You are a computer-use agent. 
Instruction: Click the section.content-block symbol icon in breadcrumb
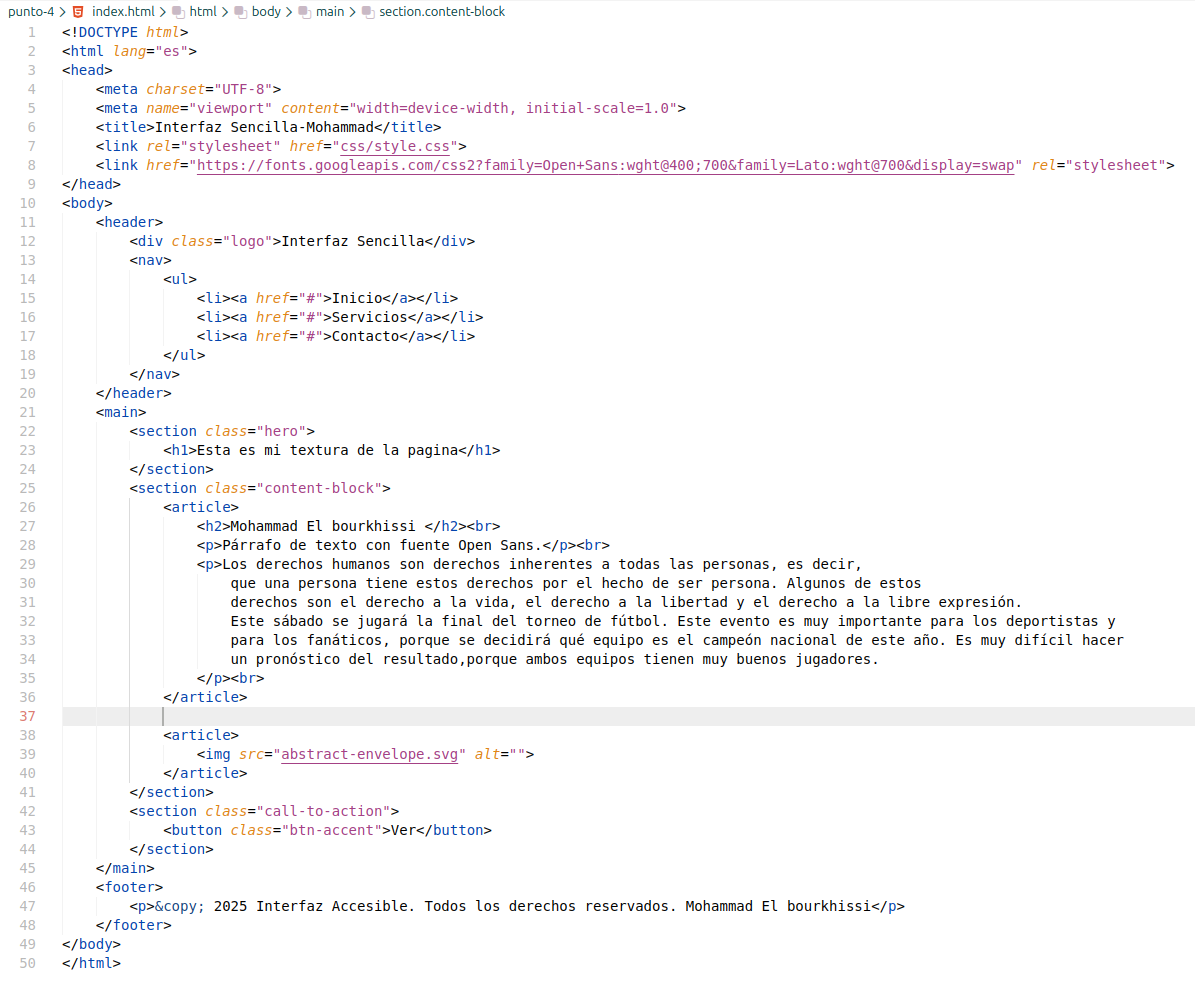[x=367, y=12]
